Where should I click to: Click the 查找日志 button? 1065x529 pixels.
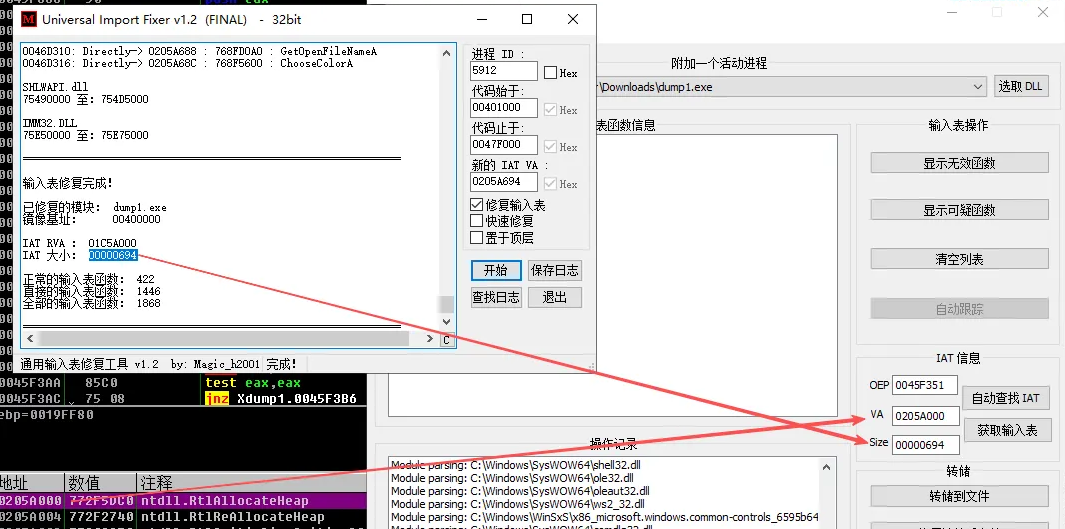[496, 297]
